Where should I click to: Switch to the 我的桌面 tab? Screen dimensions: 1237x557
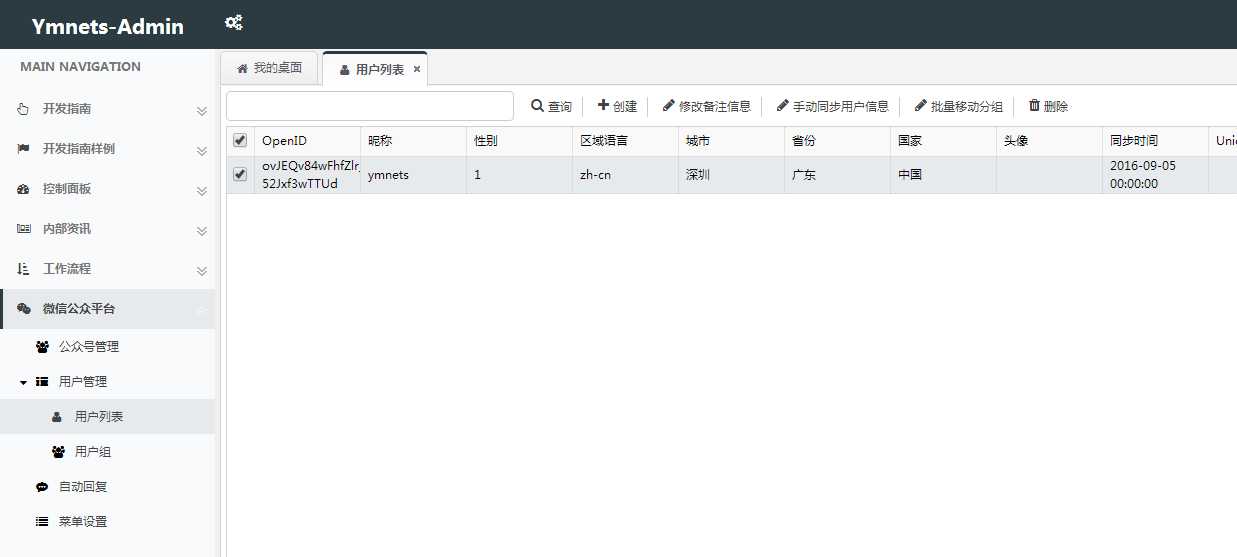click(269, 68)
